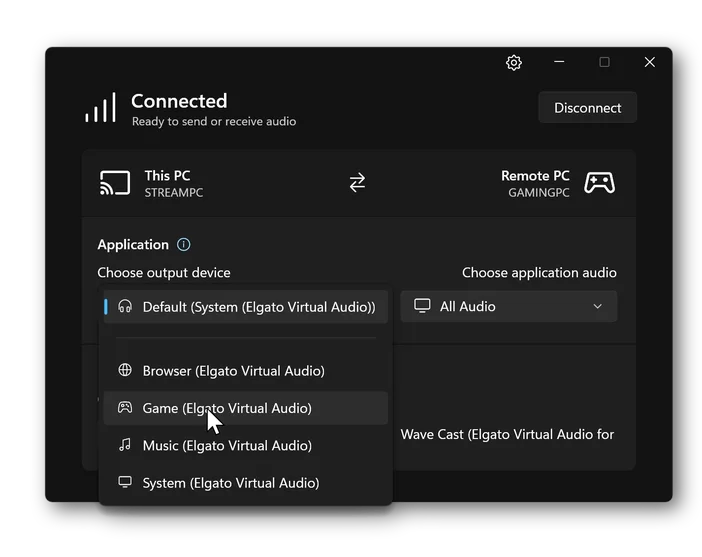Click the Choose output device label
Viewport: 702px width, 557px height.
click(164, 273)
